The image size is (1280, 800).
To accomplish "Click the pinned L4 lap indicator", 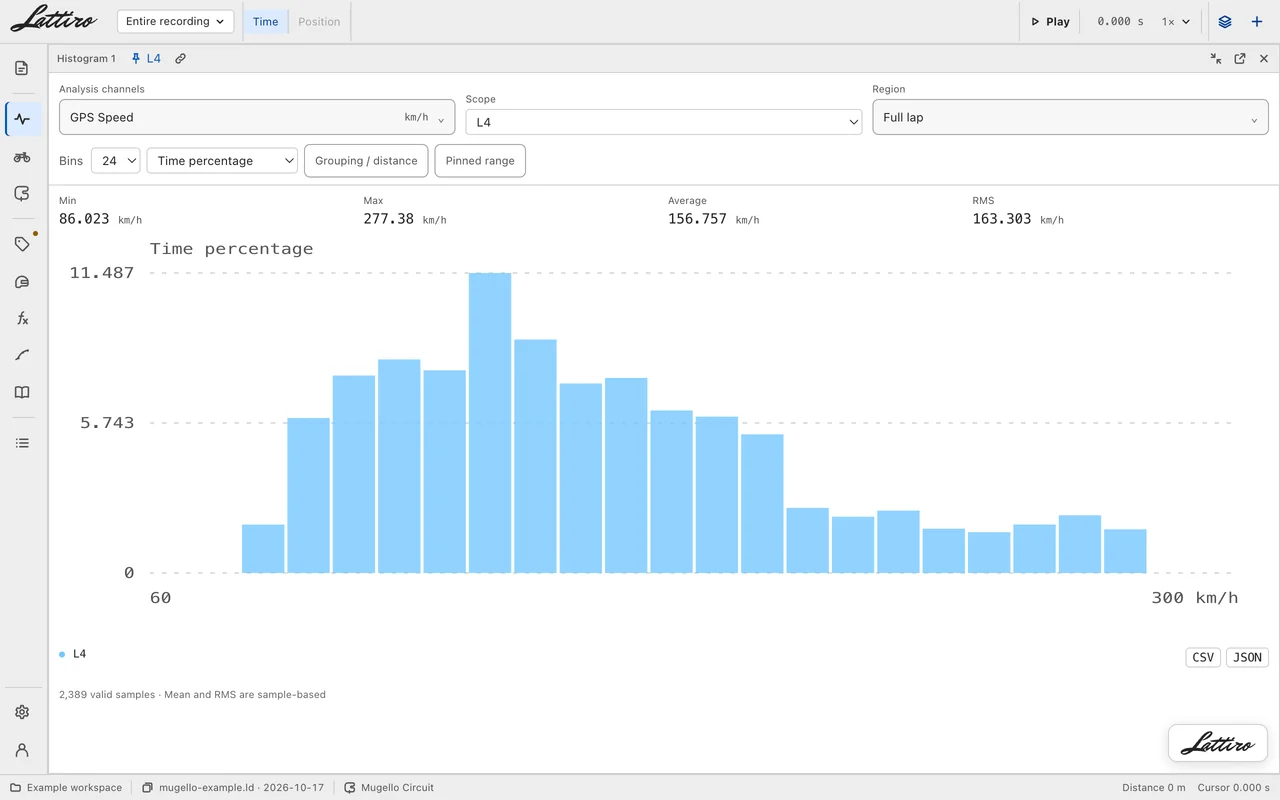I will pos(146,59).
